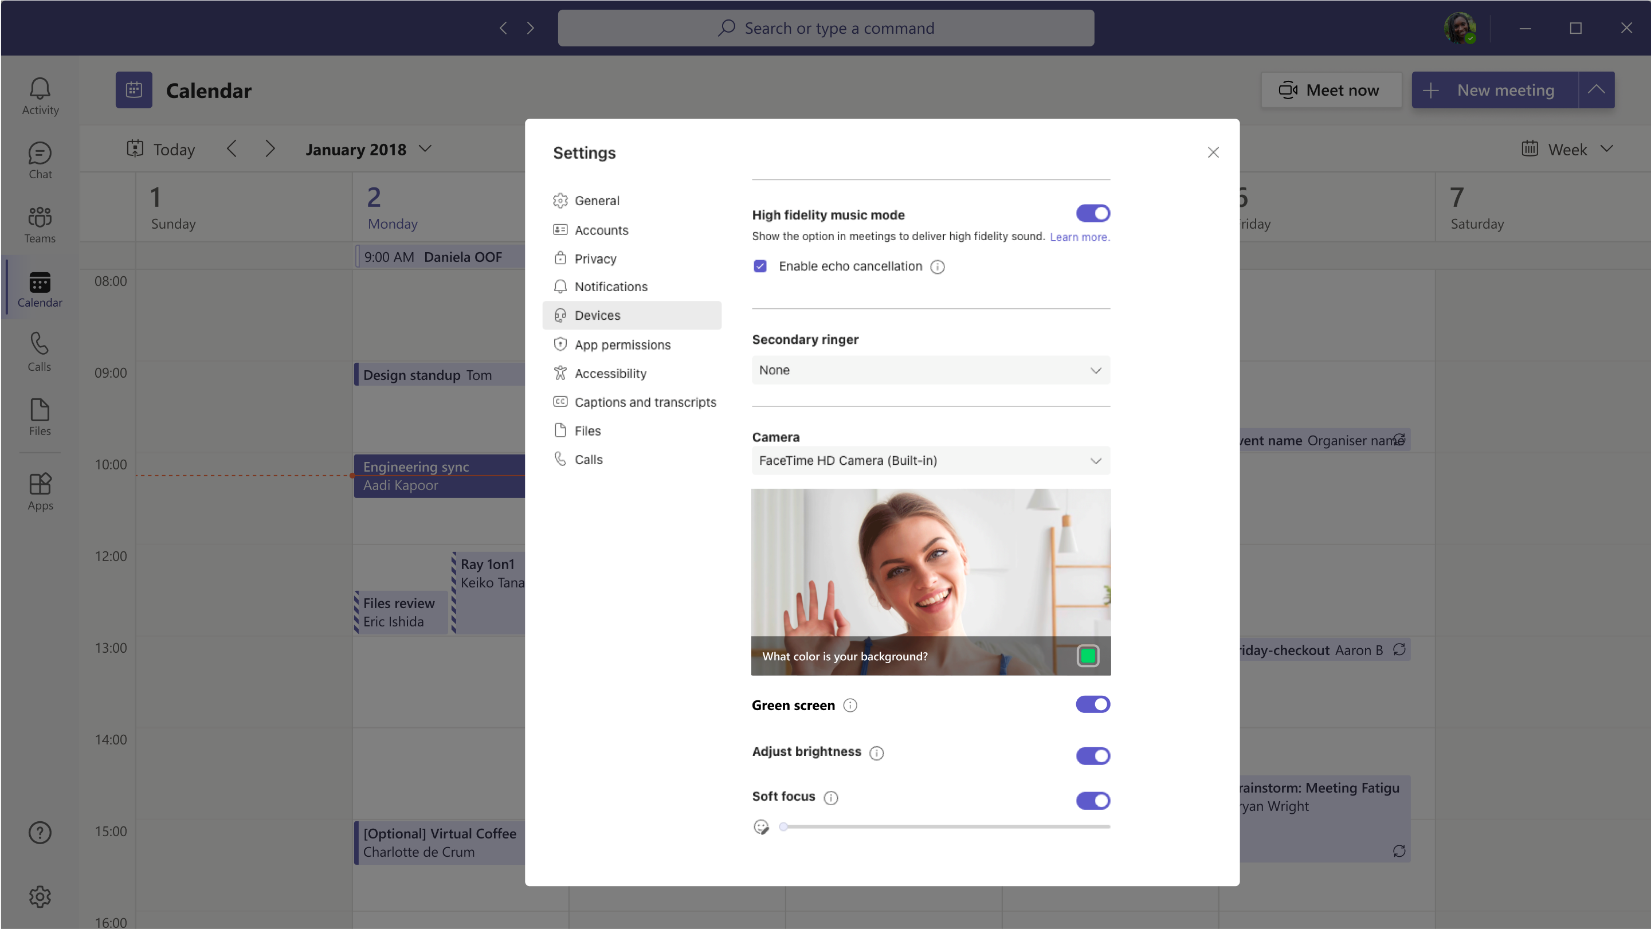The width and height of the screenshot is (1651, 929).
Task: Open the Help icon at bottom left
Action: click(x=39, y=832)
